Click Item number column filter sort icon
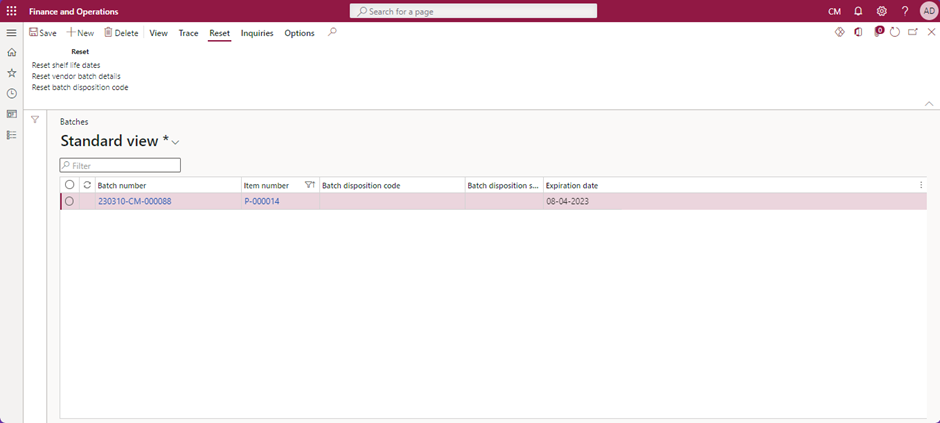 (310, 185)
